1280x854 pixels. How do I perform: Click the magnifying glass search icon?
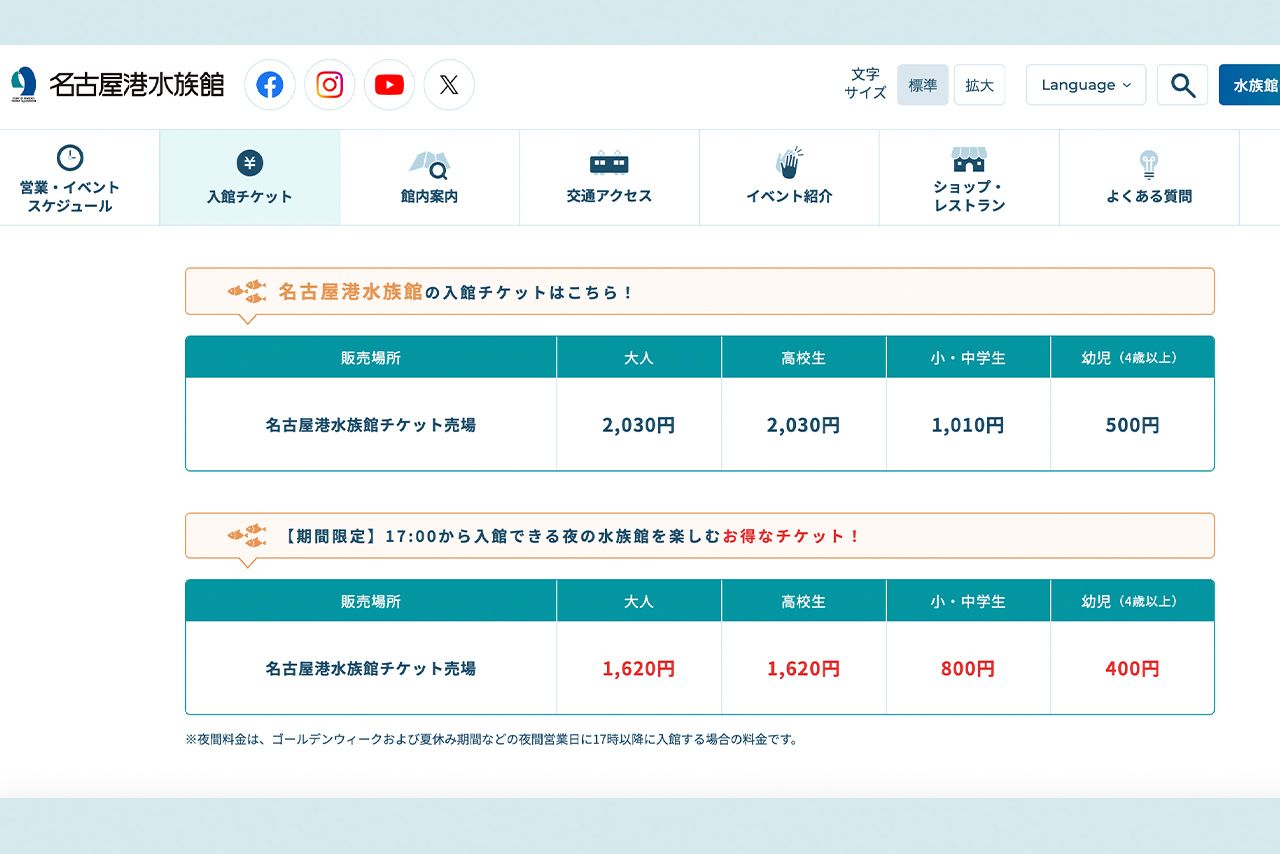1182,85
